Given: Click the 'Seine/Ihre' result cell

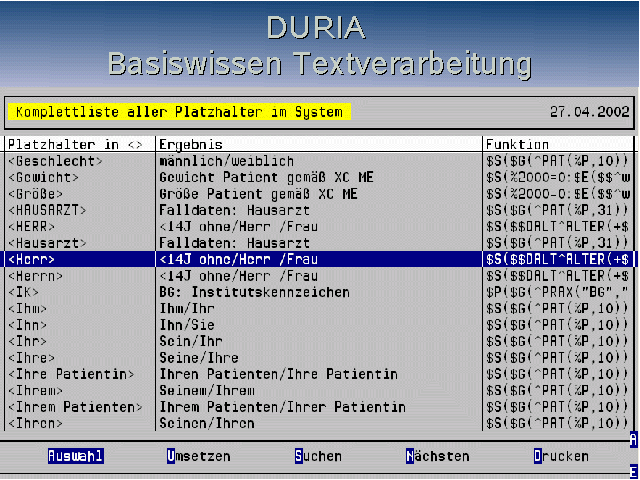Looking at the screenshot, I should (199, 358).
